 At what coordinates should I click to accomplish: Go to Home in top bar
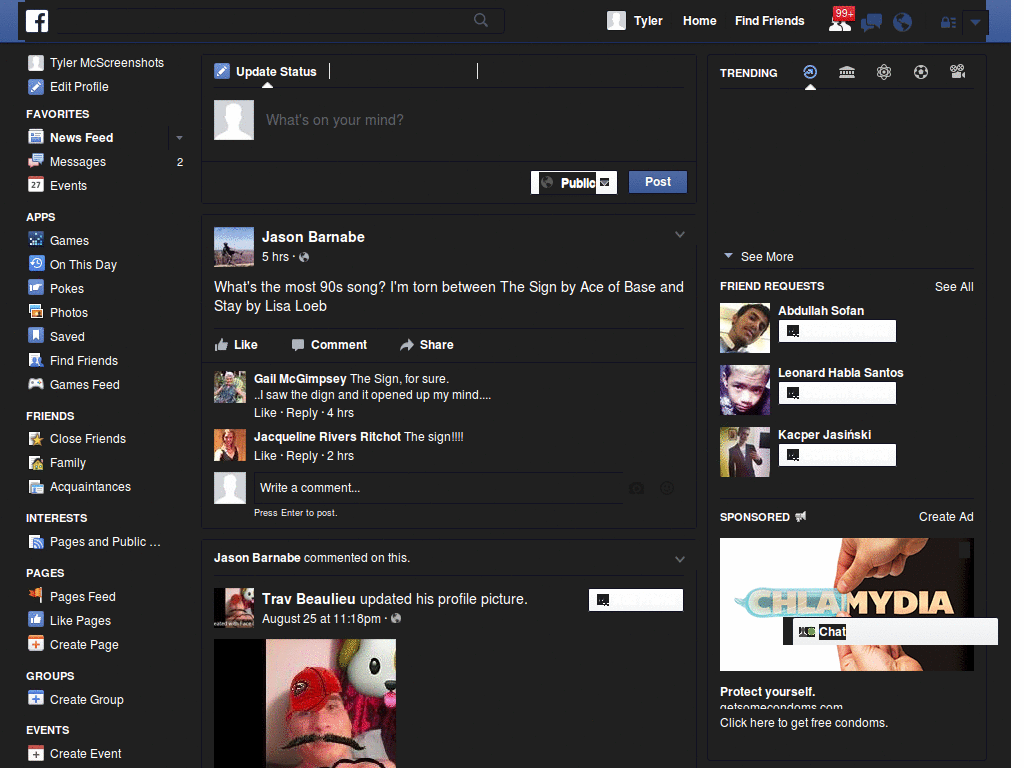[699, 21]
